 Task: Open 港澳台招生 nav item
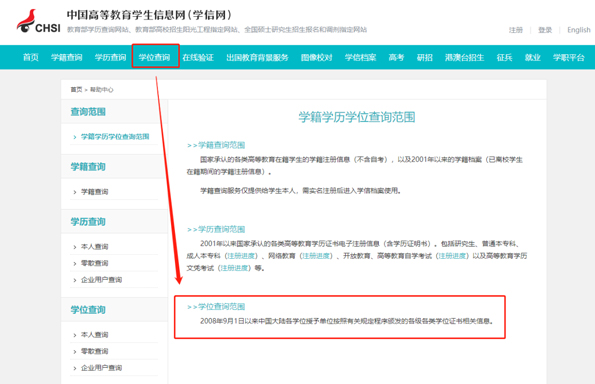(x=464, y=57)
